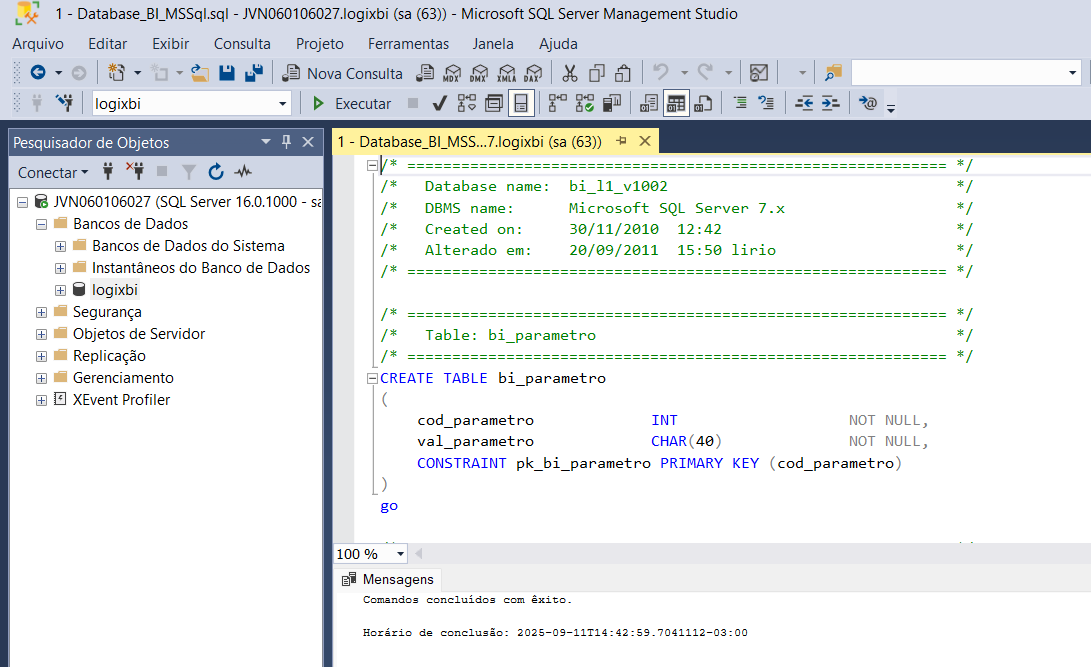
Task: Click the Increase Indent icon
Action: tap(831, 103)
